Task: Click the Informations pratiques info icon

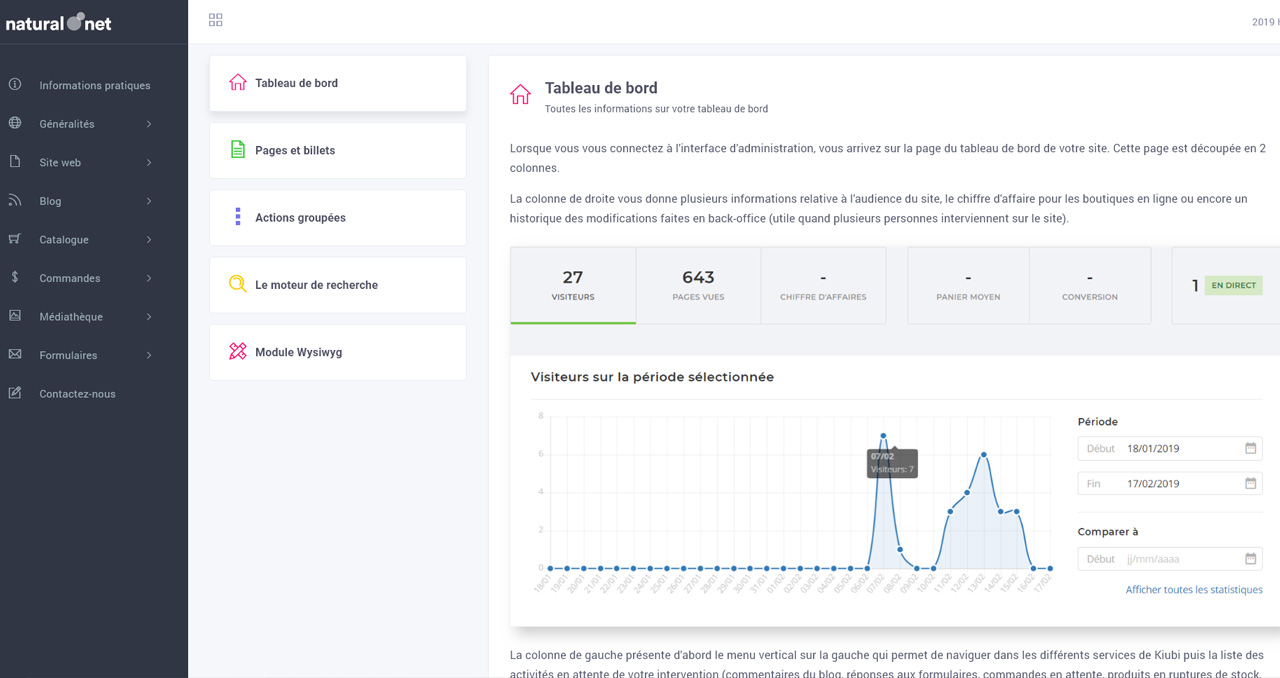Action: pos(15,85)
